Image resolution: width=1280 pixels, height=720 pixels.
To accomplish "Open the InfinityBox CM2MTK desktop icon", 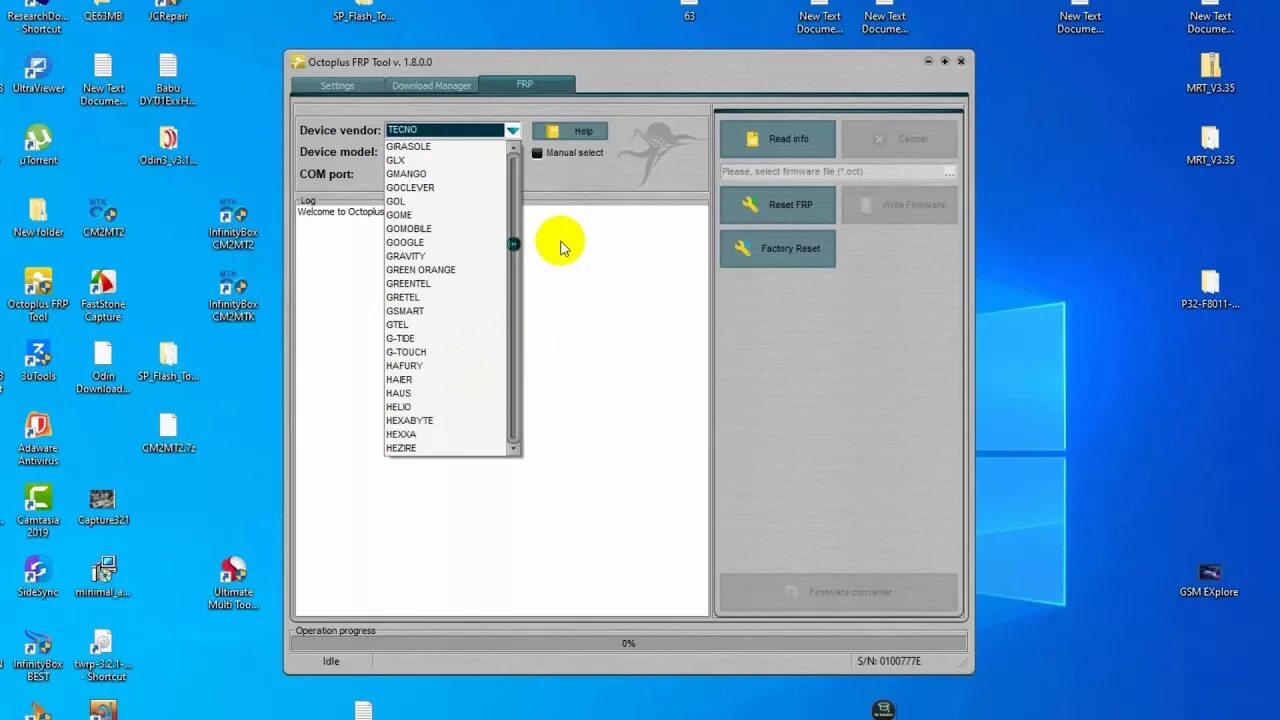I will point(233,295).
